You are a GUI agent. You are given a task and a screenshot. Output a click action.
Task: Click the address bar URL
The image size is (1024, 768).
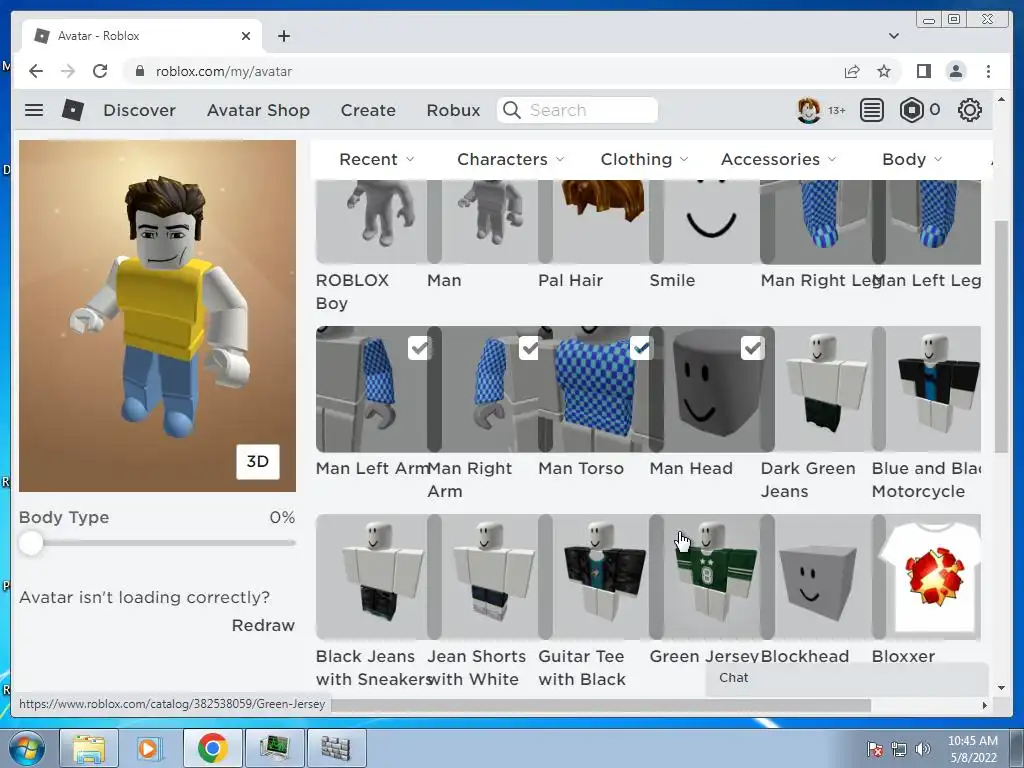coord(223,71)
